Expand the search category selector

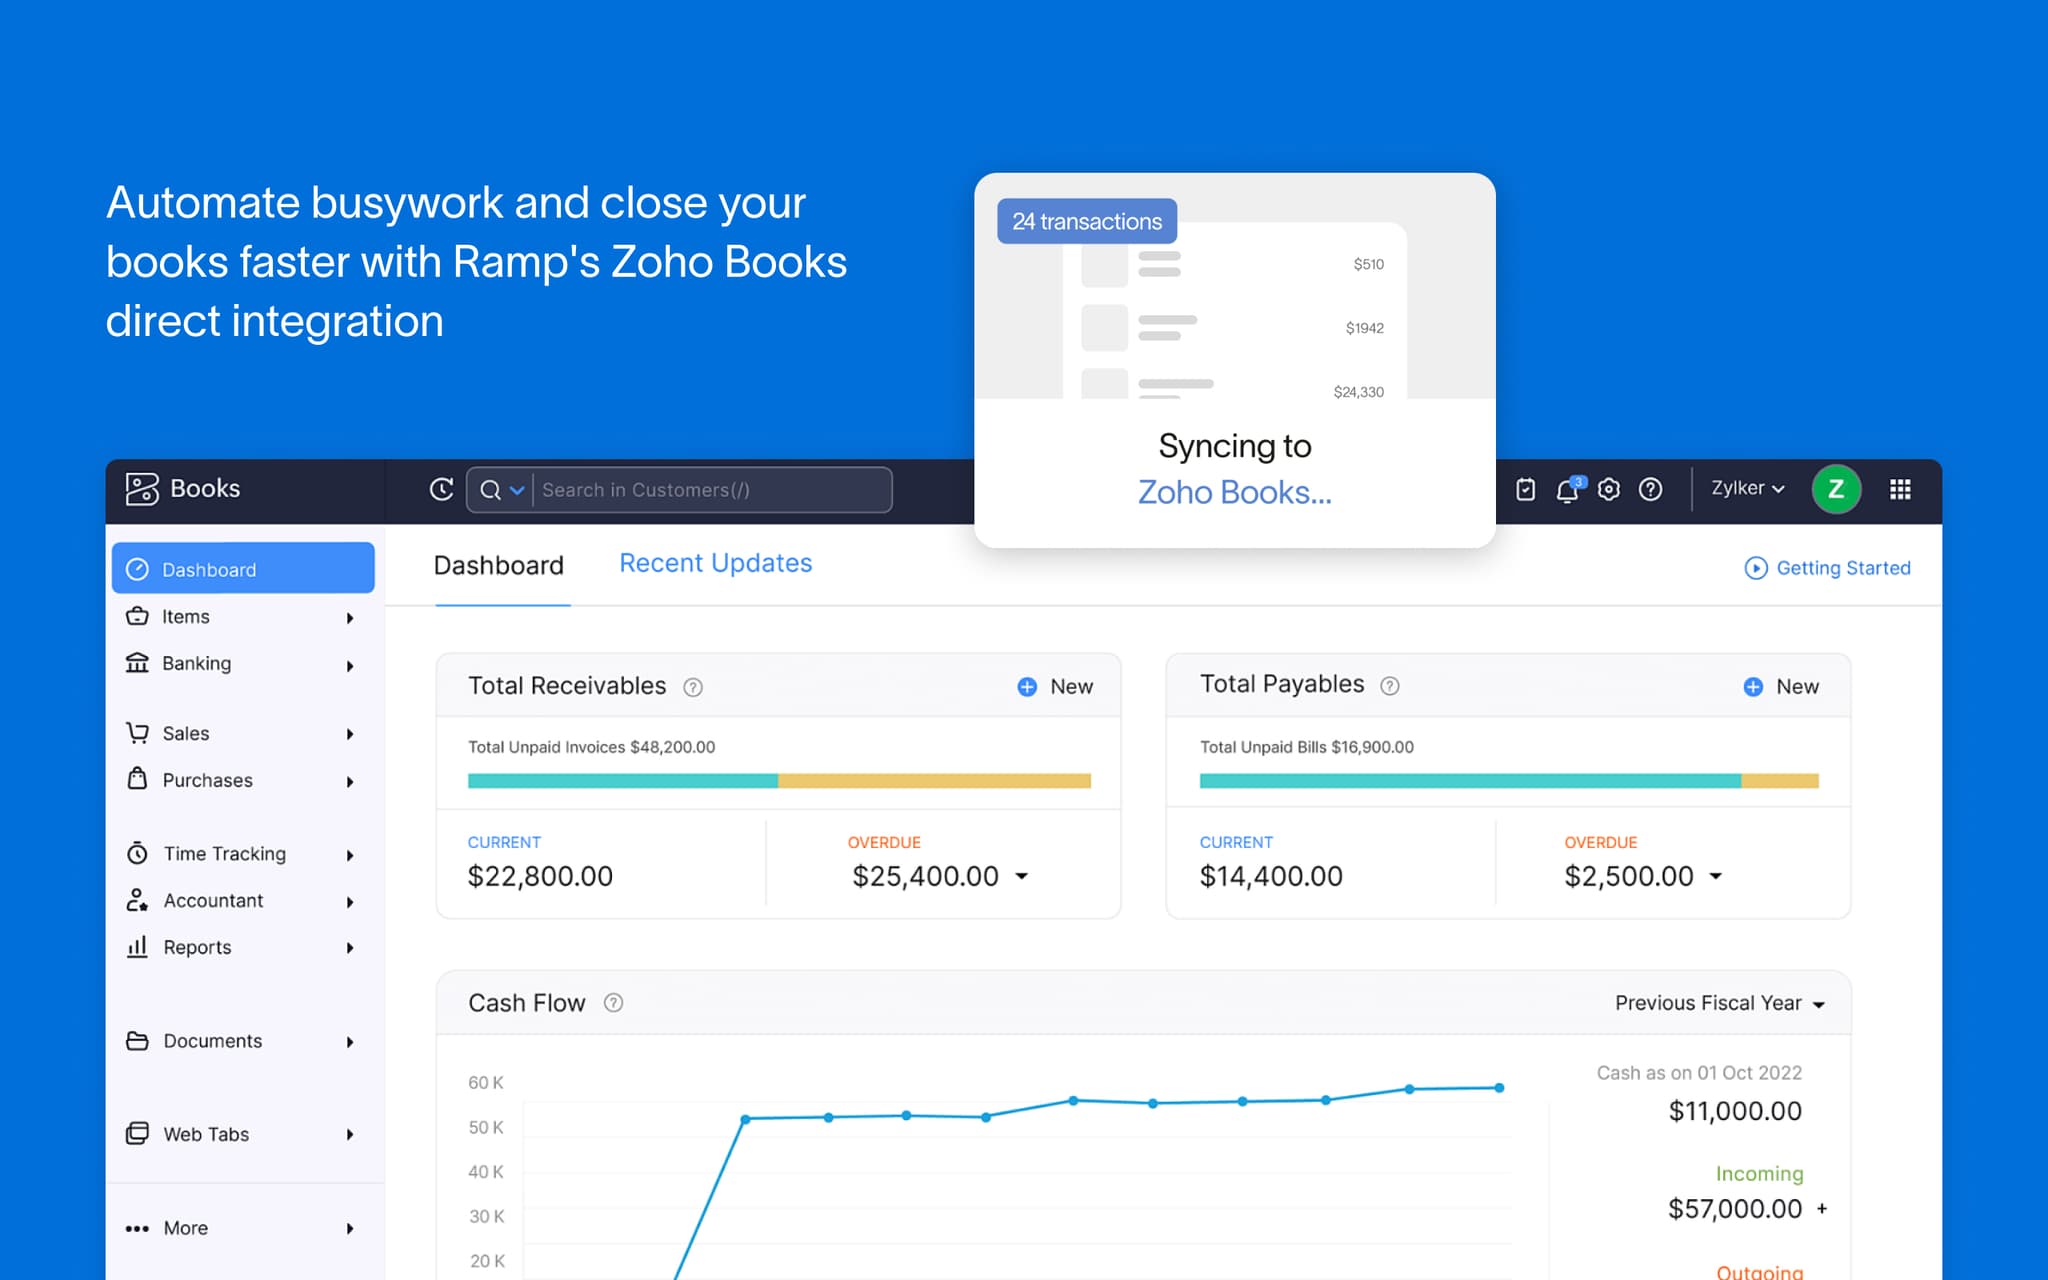[x=518, y=490]
